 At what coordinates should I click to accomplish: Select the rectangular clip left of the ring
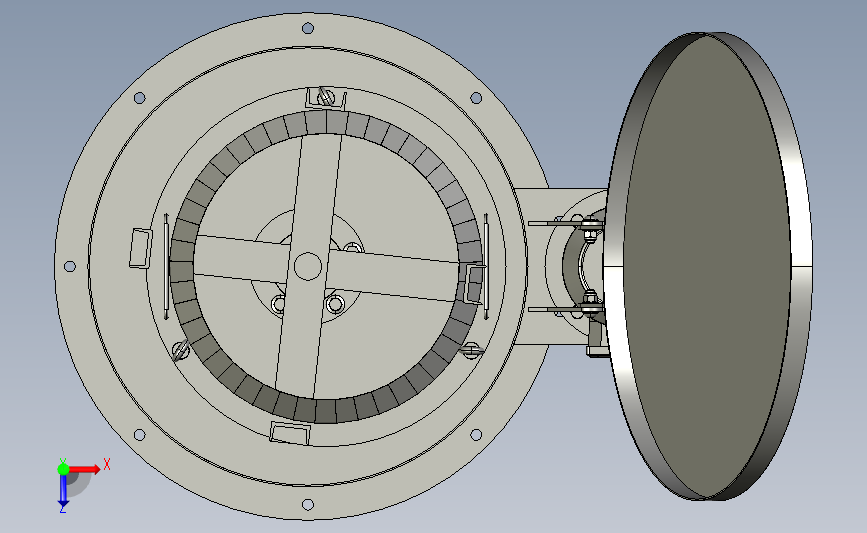click(x=140, y=248)
